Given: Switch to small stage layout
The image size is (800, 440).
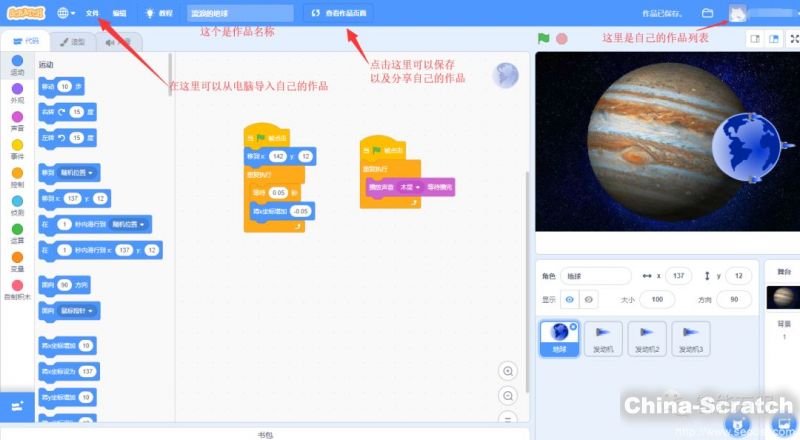Looking at the screenshot, I should (756, 38).
